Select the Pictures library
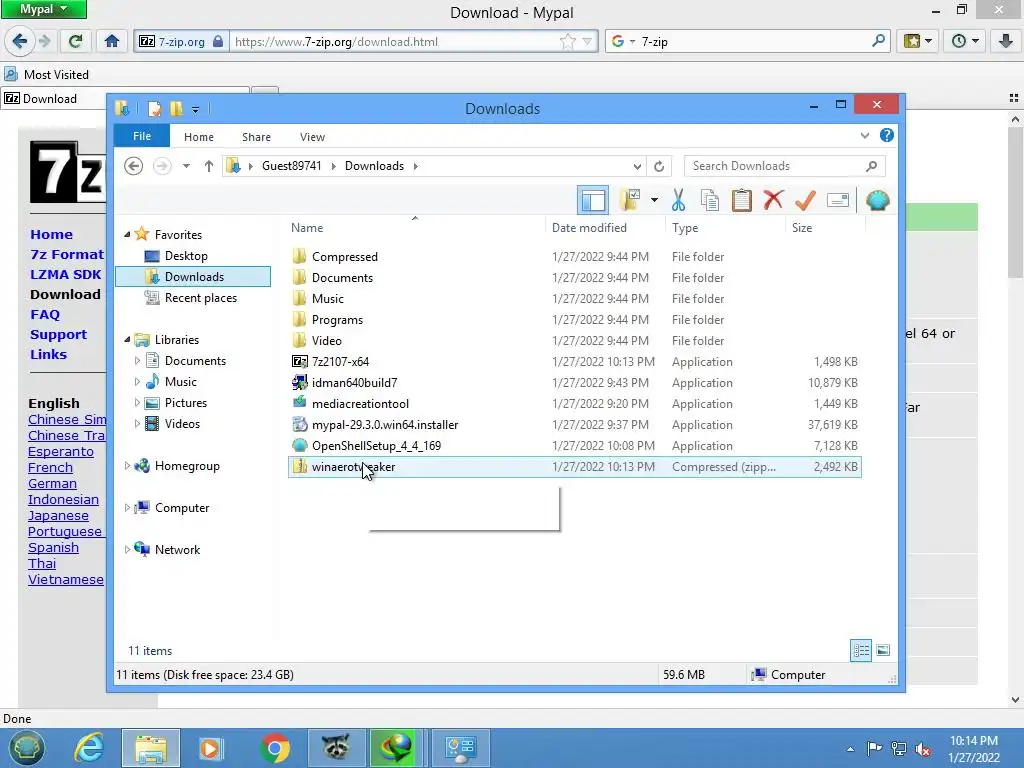Viewport: 1024px width, 768px height. pos(185,403)
